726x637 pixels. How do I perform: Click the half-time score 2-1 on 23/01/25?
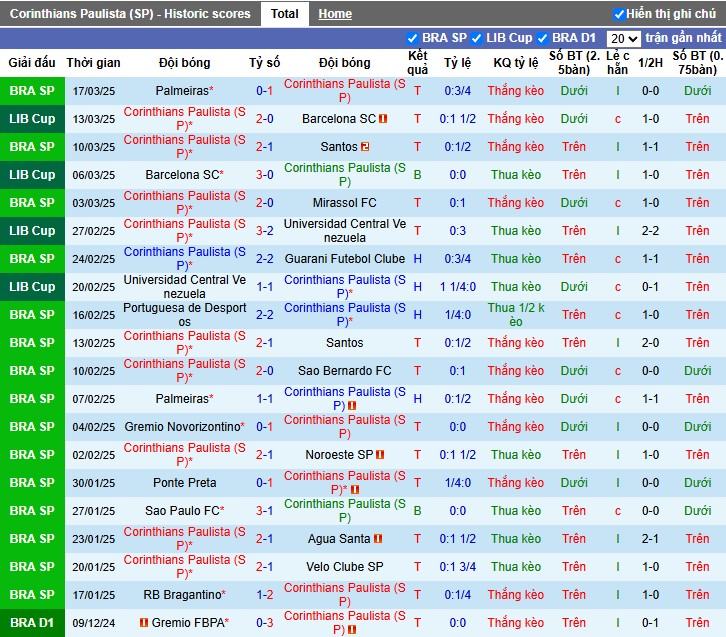650,539
